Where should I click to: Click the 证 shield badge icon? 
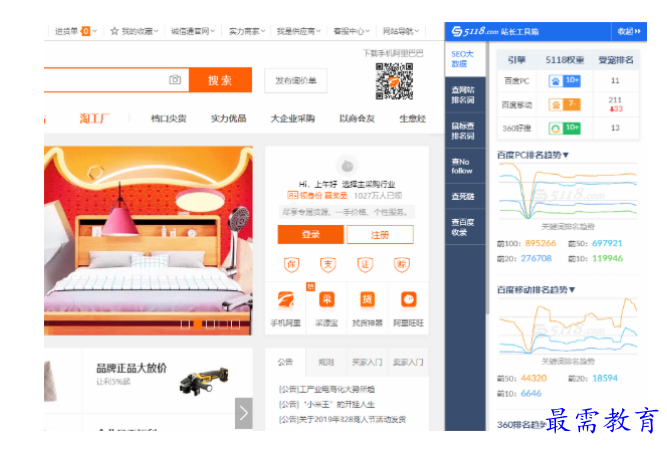point(365,264)
